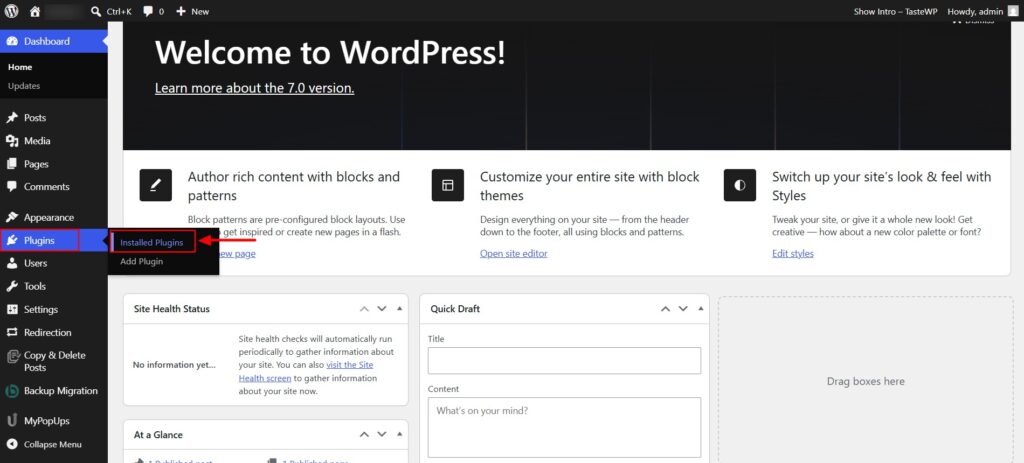Click the Collapse Menu arrow icon
Viewport: 1024px width, 463px height.
pyautogui.click(x=12, y=444)
